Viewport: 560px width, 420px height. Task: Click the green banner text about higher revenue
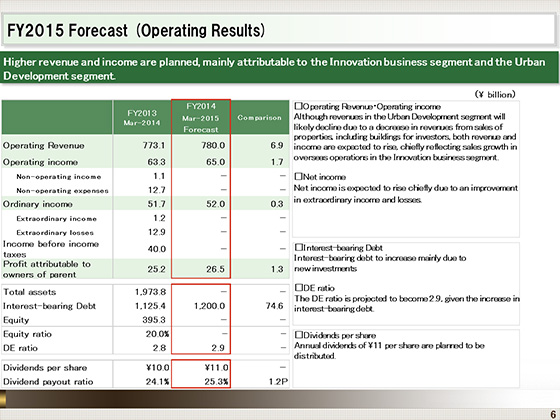(274, 69)
